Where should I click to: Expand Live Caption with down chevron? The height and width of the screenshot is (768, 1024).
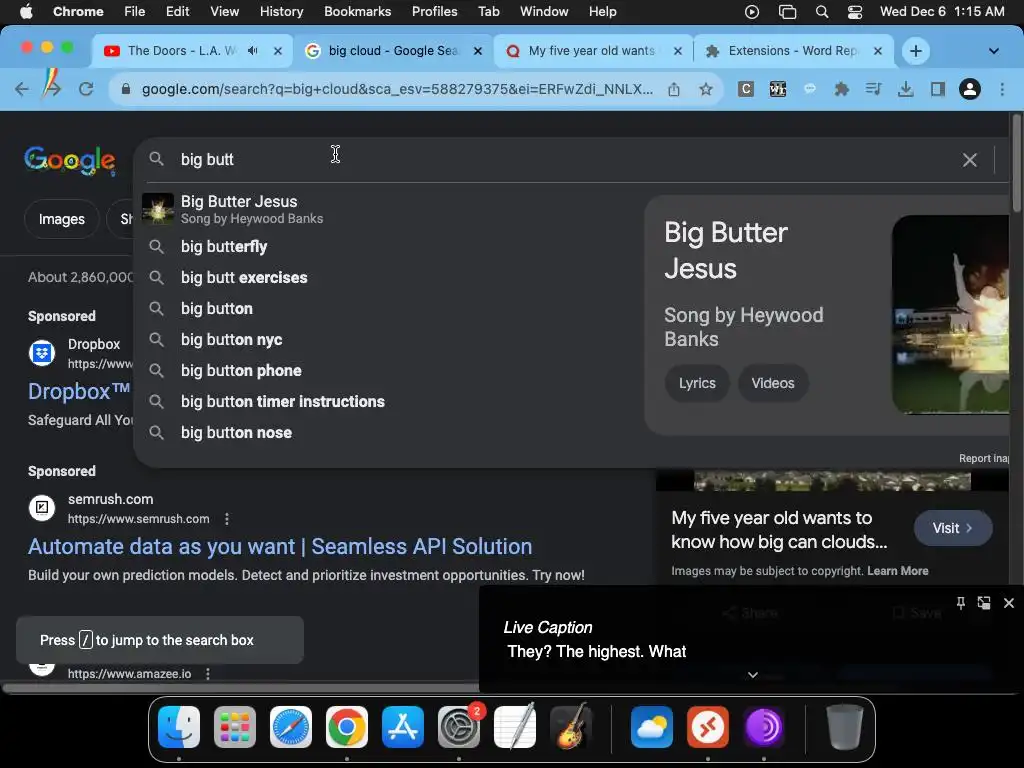tap(752, 675)
